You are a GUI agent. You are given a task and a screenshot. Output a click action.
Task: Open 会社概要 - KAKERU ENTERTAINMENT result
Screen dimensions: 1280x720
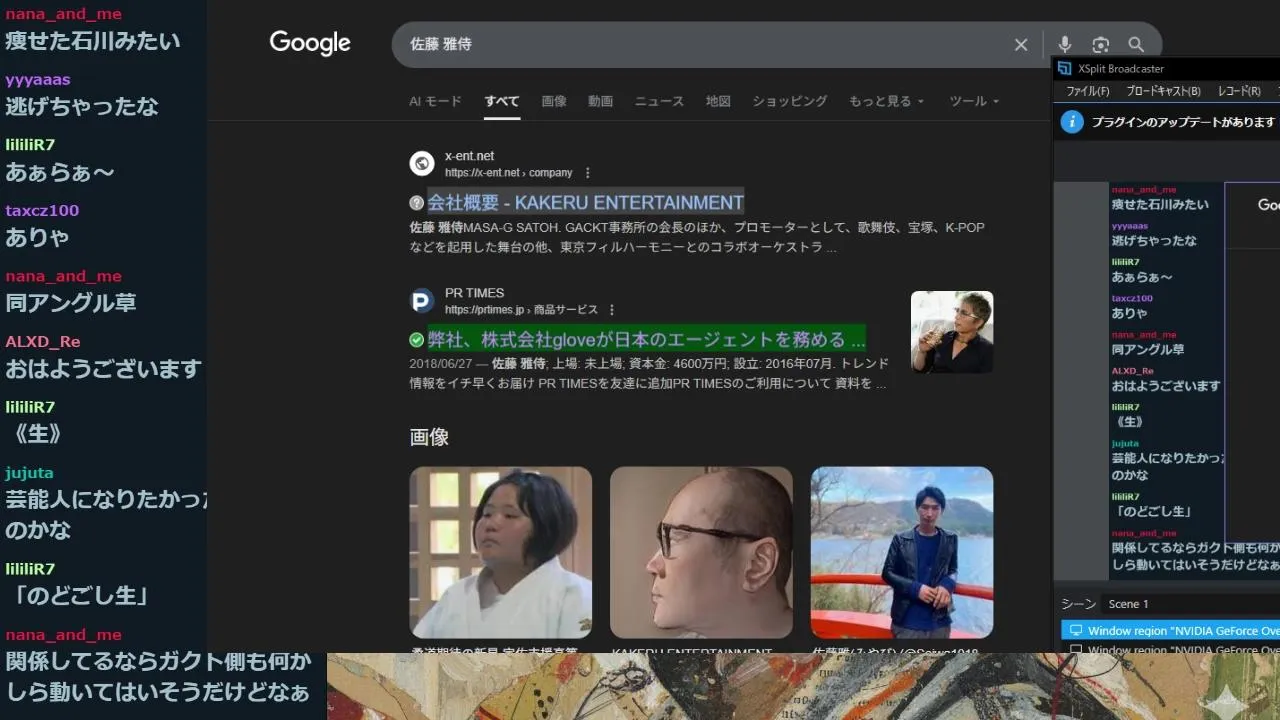pos(586,202)
